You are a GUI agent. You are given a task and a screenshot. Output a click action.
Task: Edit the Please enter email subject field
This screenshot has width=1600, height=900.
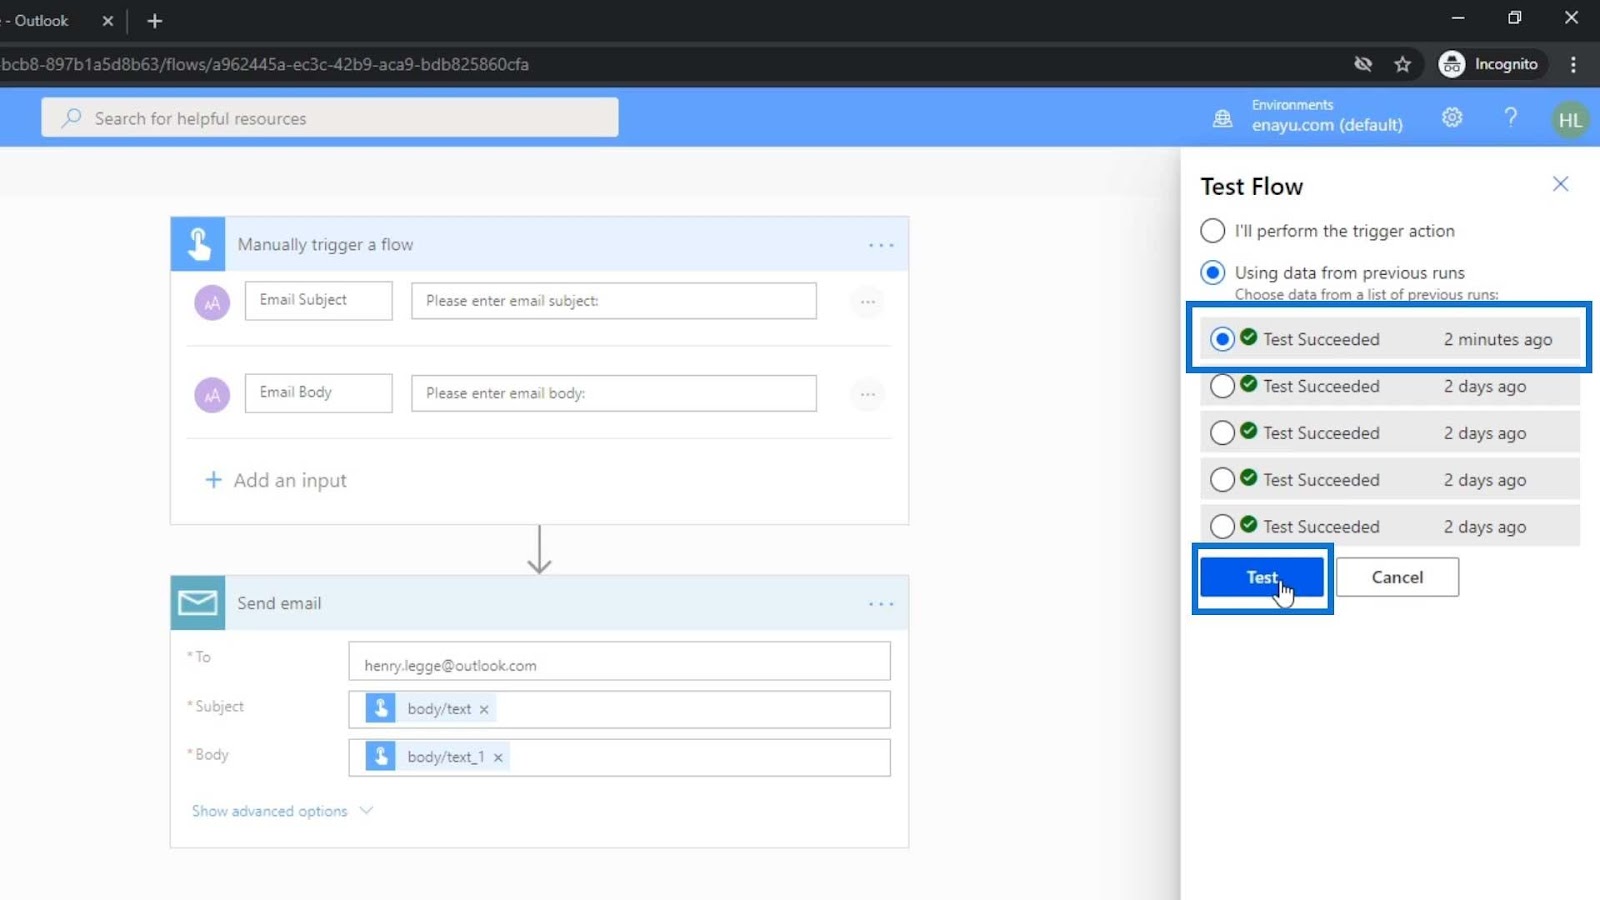pos(614,301)
